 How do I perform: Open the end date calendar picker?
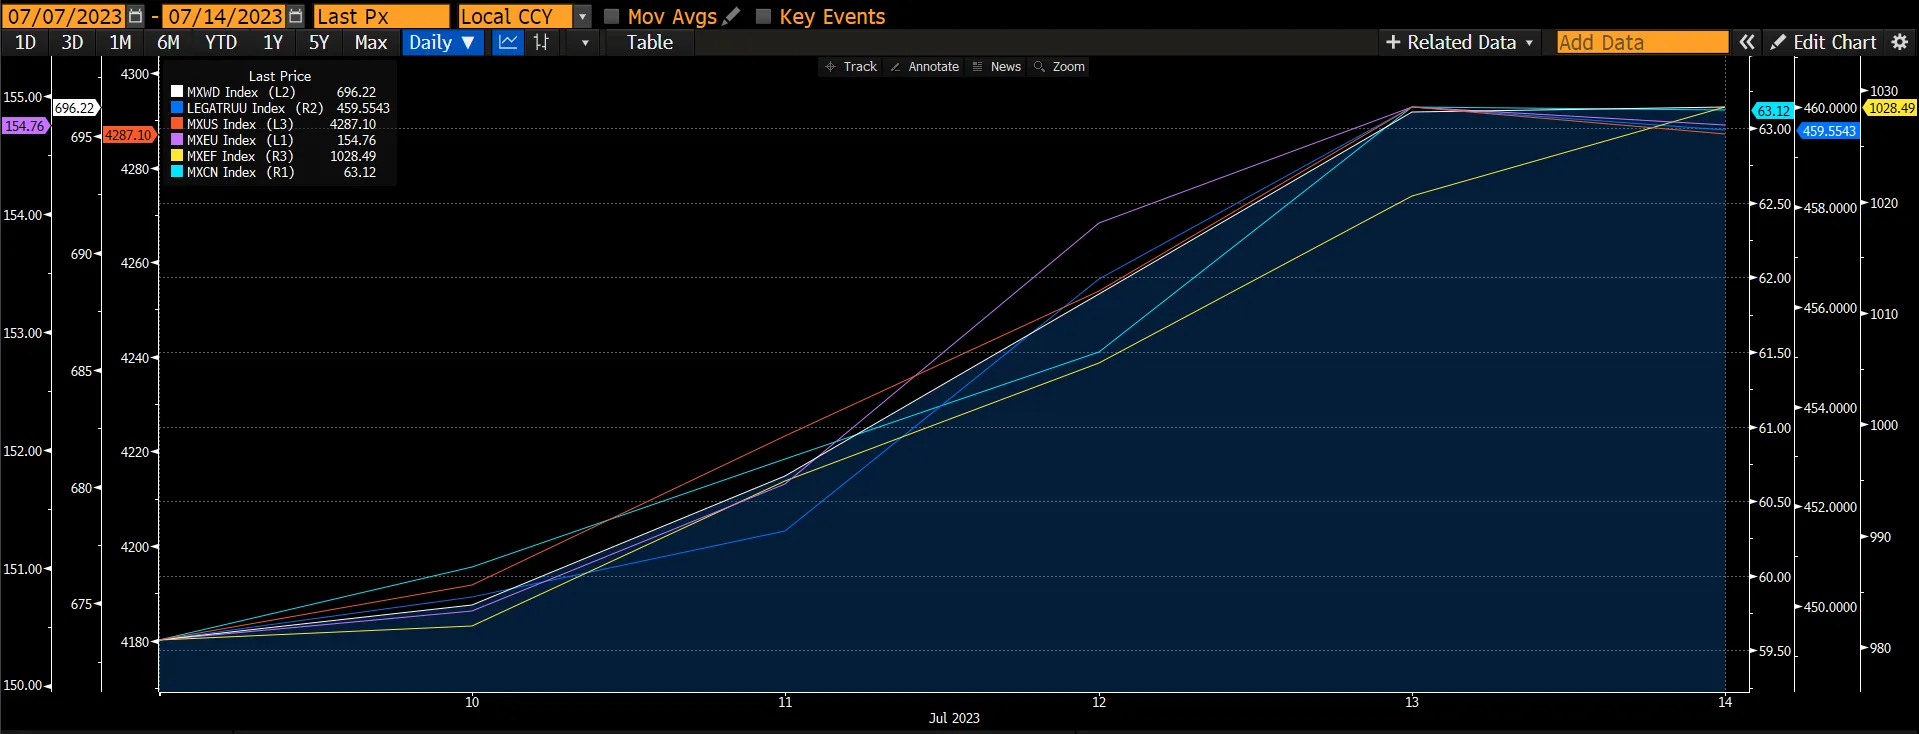(x=295, y=16)
